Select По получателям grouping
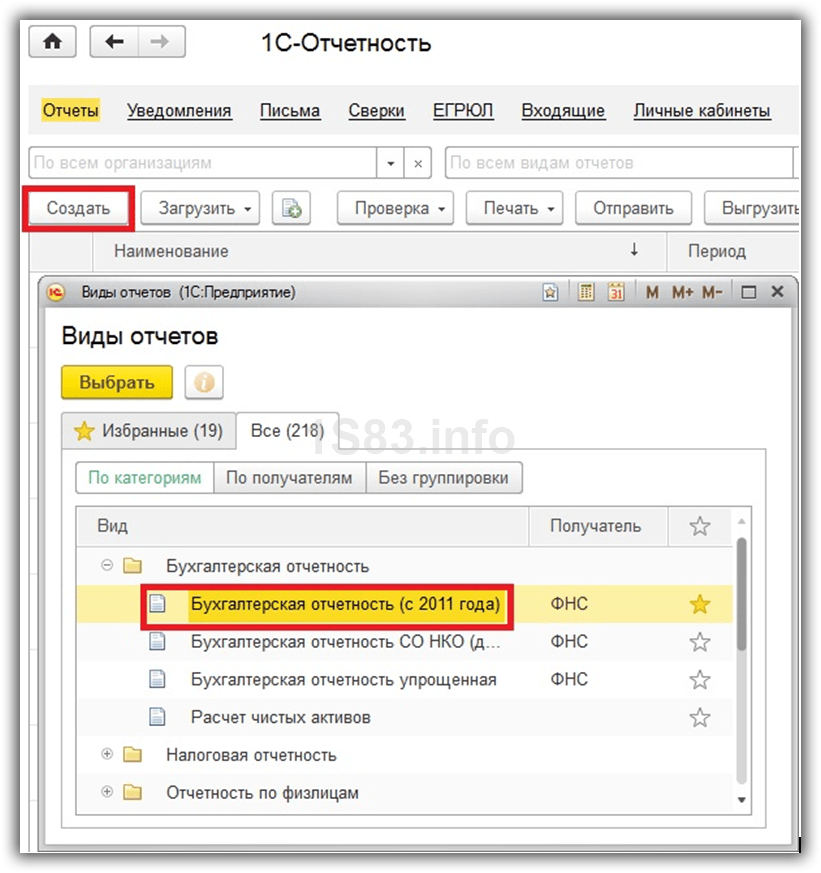This screenshot has width=821, height=873. (x=289, y=478)
